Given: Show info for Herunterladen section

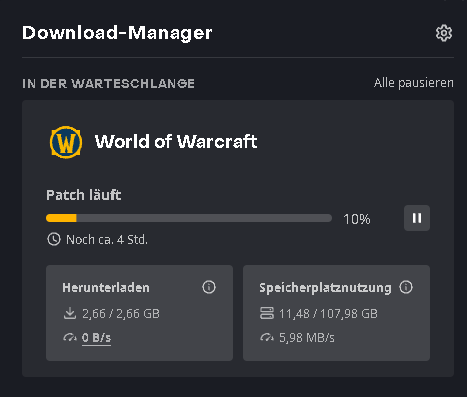Looking at the screenshot, I should (x=209, y=287).
